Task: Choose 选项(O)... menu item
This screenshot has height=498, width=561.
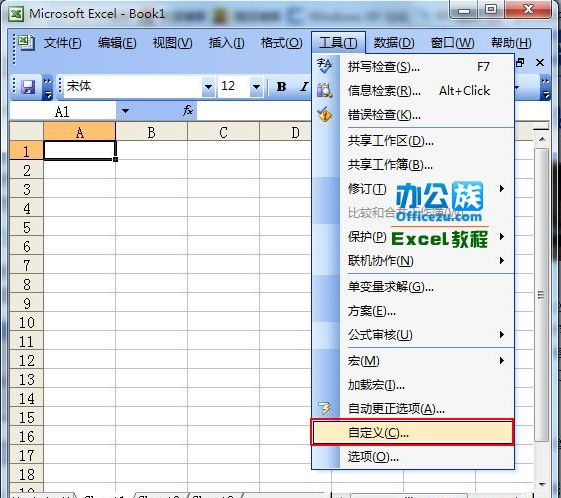Action: pyautogui.click(x=413, y=457)
